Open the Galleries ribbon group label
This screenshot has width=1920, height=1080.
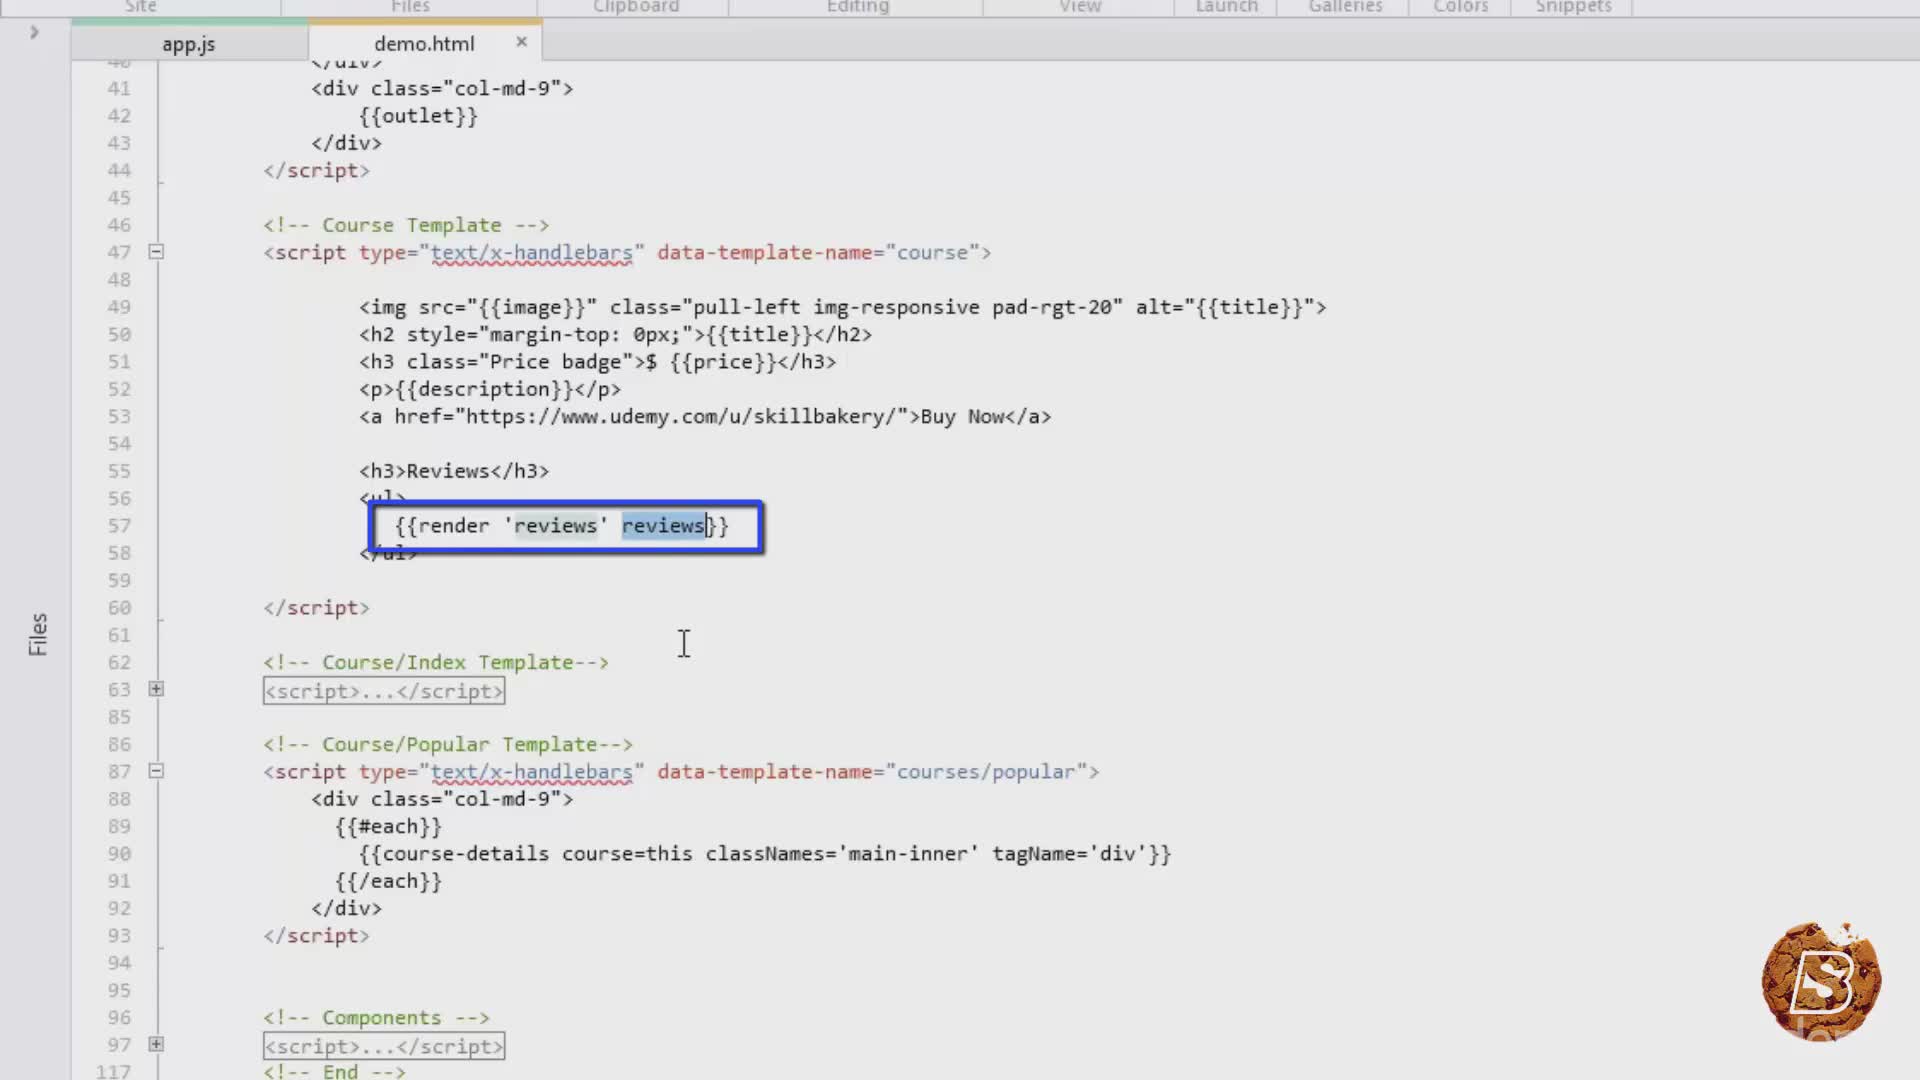(x=1345, y=6)
